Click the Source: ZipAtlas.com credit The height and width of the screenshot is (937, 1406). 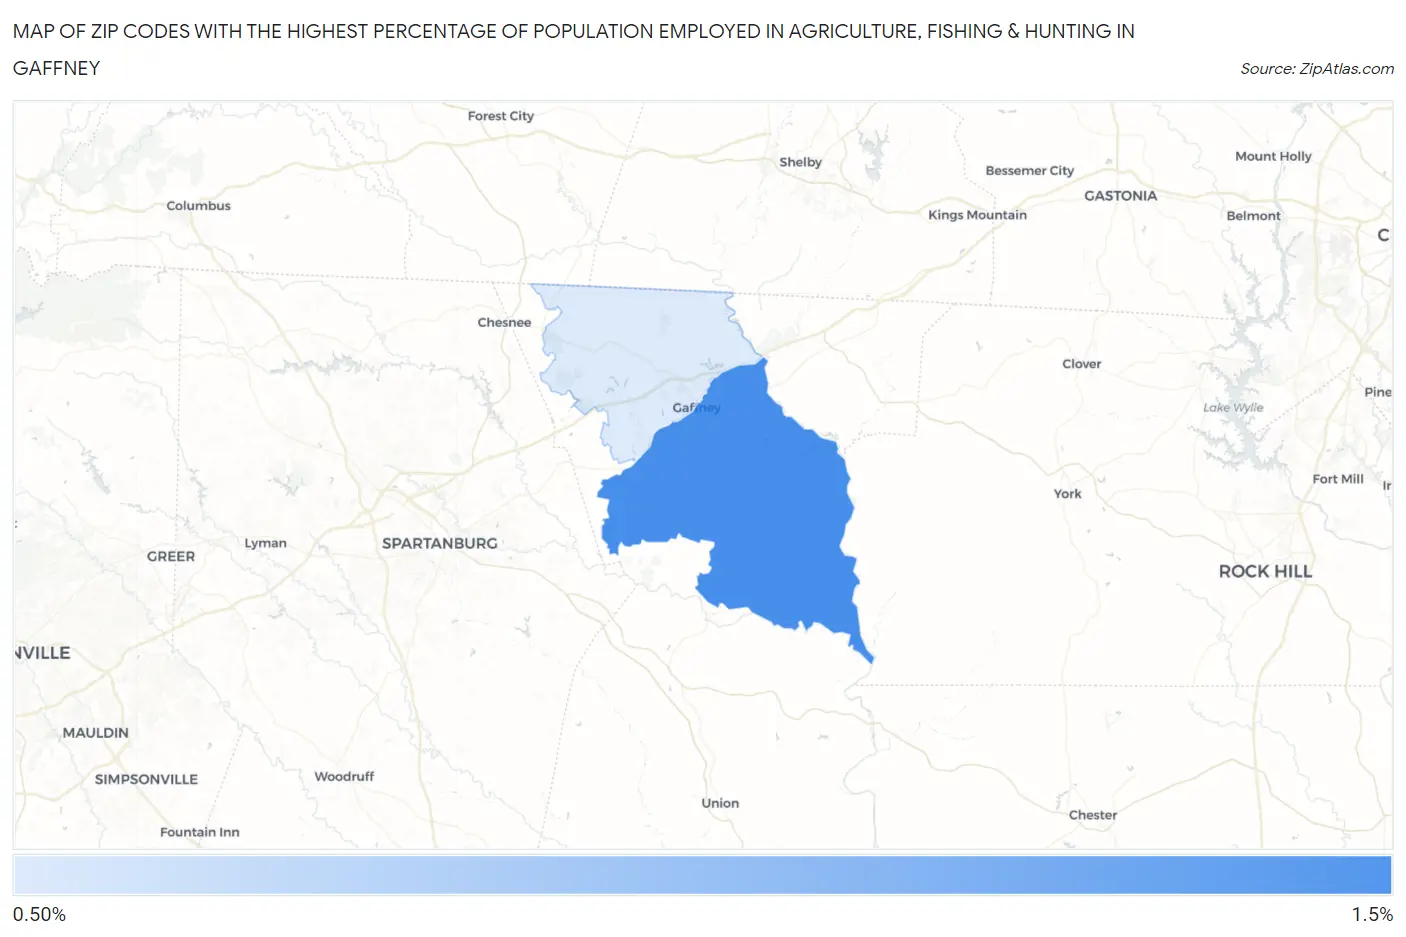(1317, 69)
